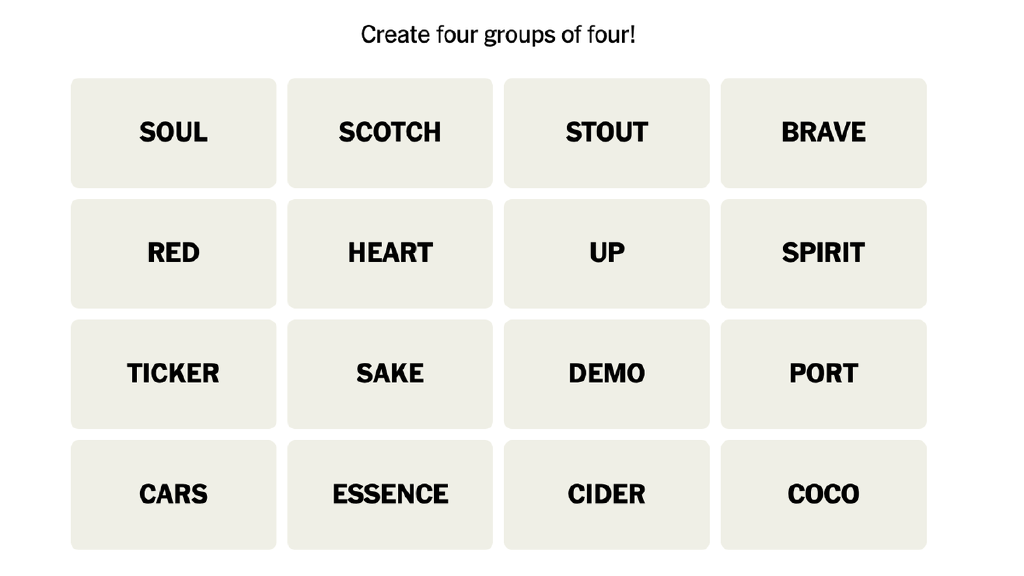Toggle selection of the word ESSENCE

pos(390,494)
